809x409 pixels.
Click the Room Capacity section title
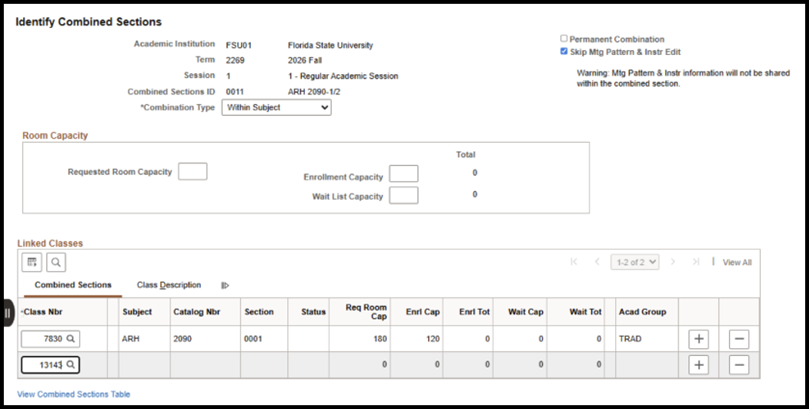(x=55, y=136)
